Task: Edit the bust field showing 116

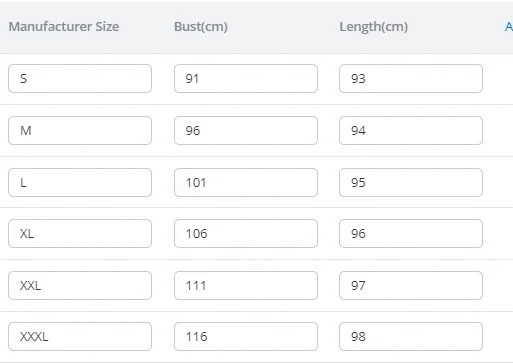Action: (246, 337)
